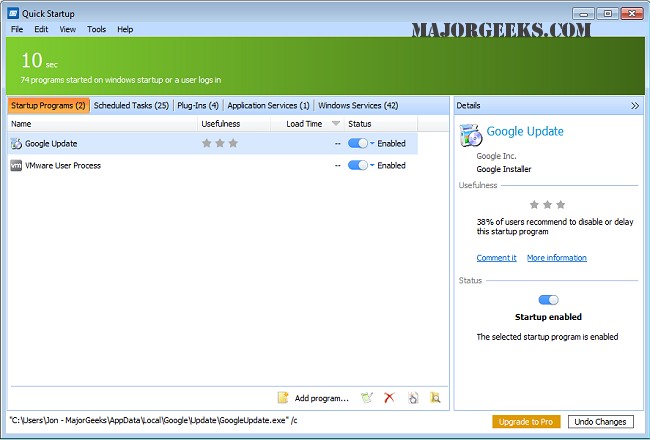The height and width of the screenshot is (440, 650).
Task: Open the Edit menu
Action: (41, 29)
